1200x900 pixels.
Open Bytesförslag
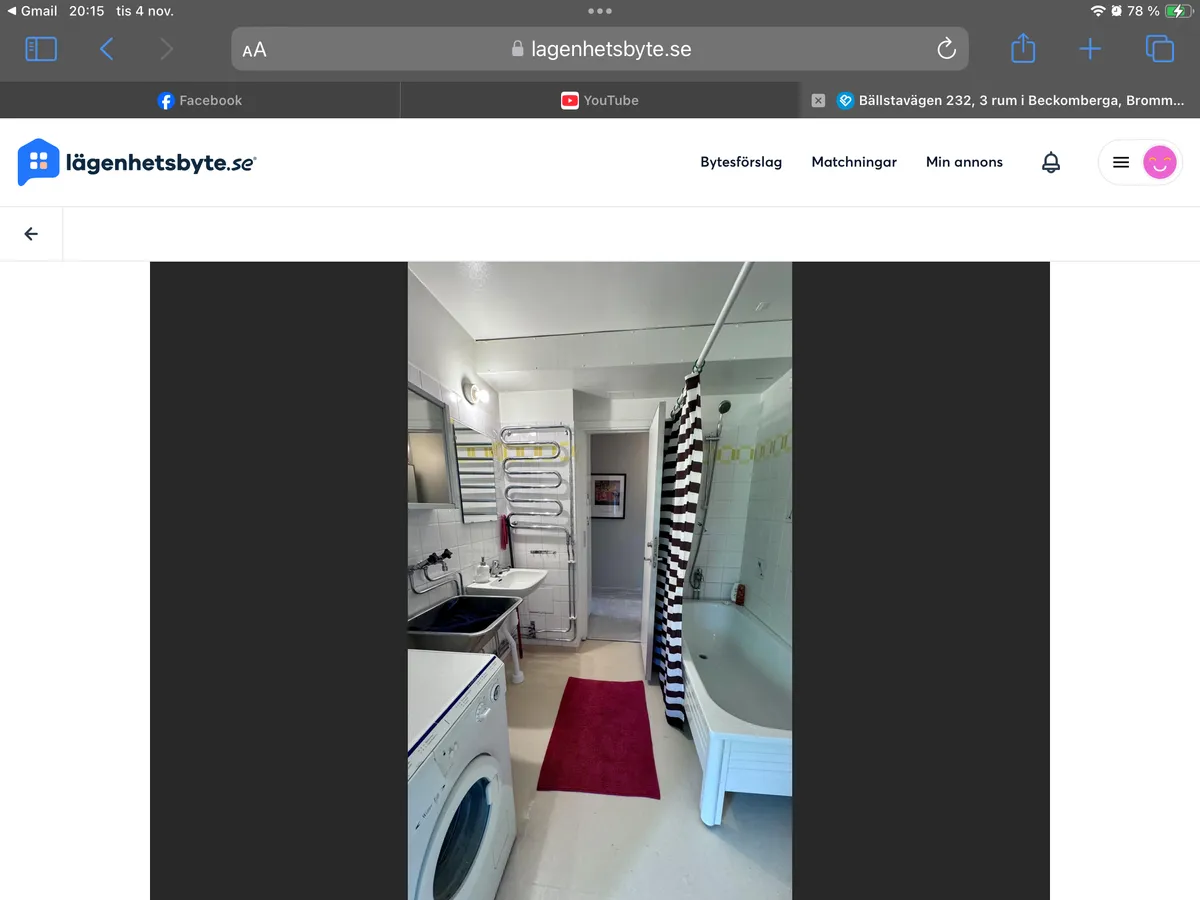point(741,161)
